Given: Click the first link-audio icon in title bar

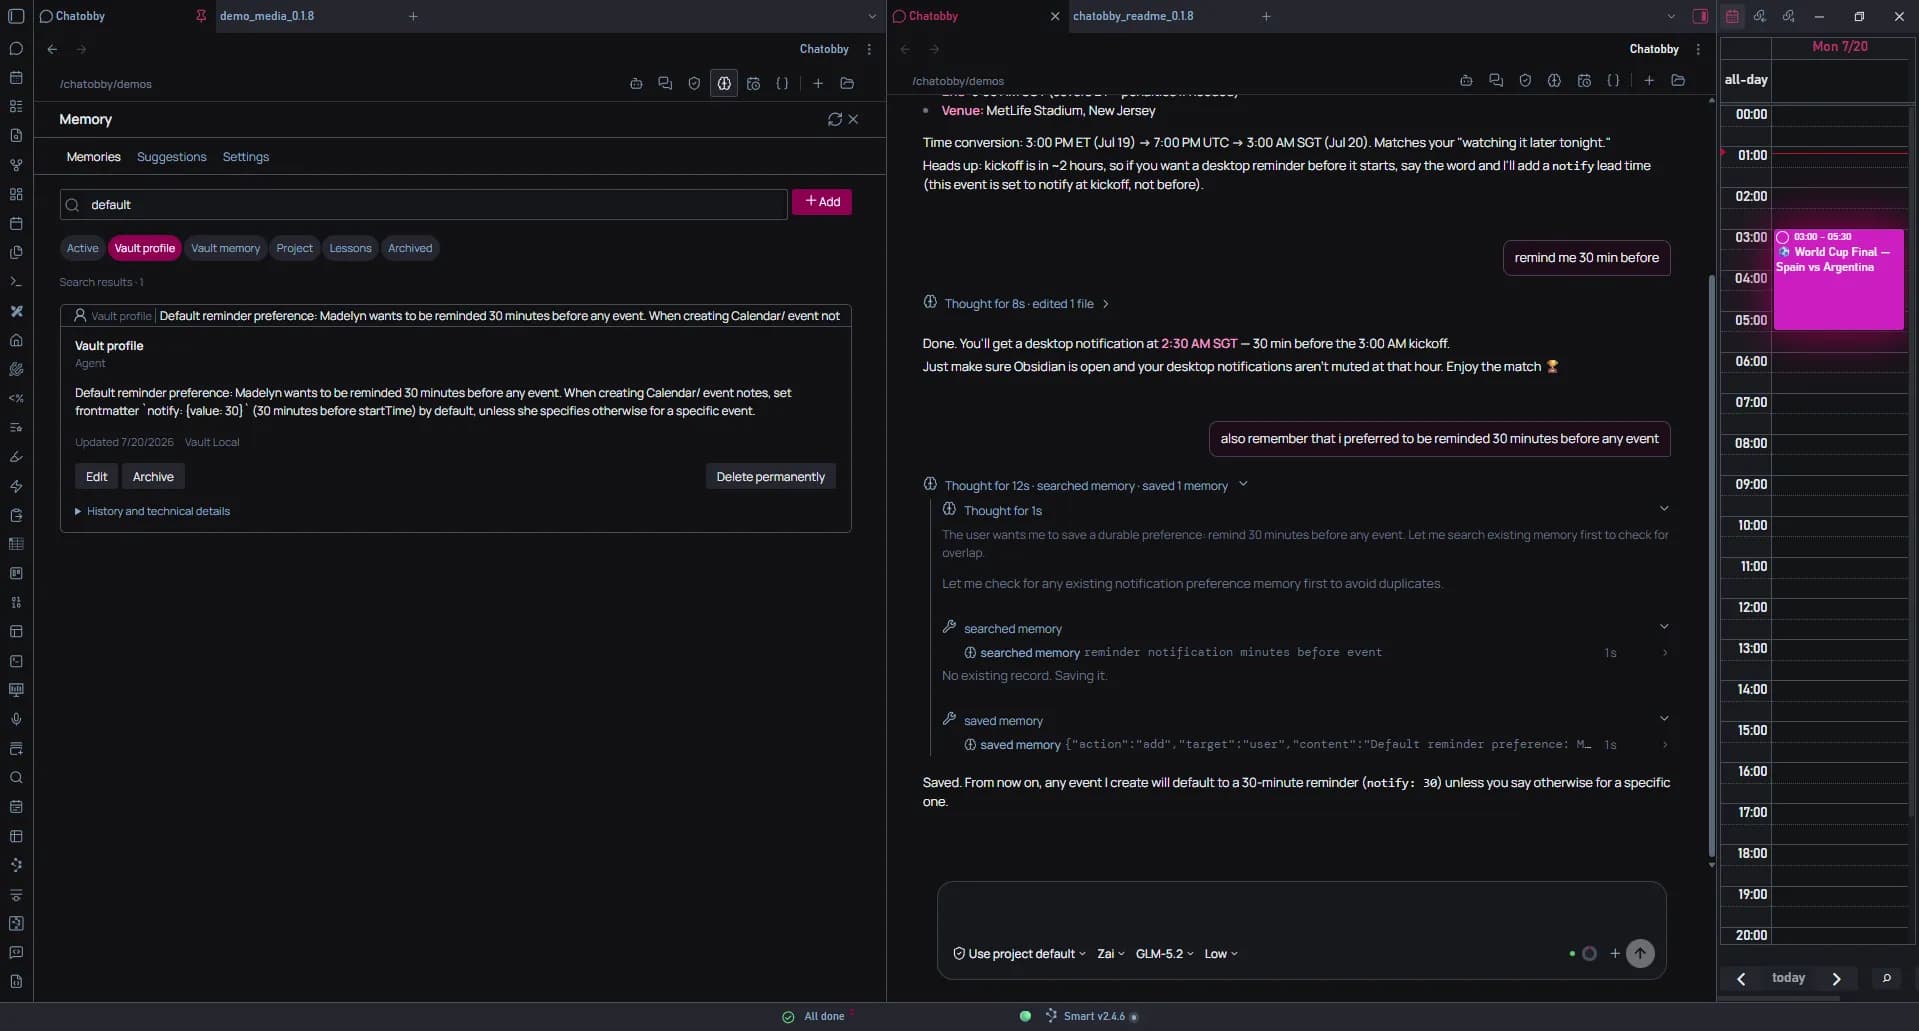Looking at the screenshot, I should (x=1760, y=16).
